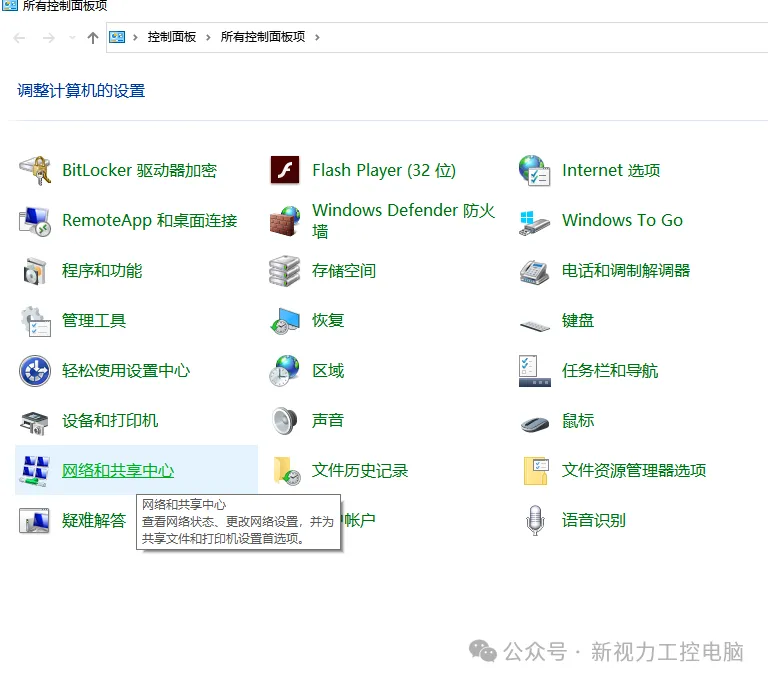768x682 pixels.
Task: Open the Flash Player red icon
Action: [285, 170]
